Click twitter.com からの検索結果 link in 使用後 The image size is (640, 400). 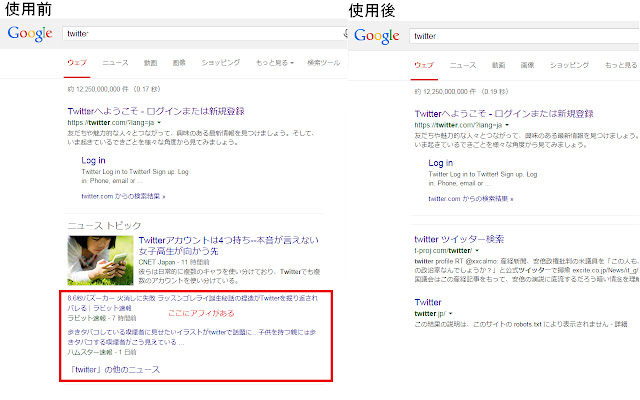coord(471,199)
